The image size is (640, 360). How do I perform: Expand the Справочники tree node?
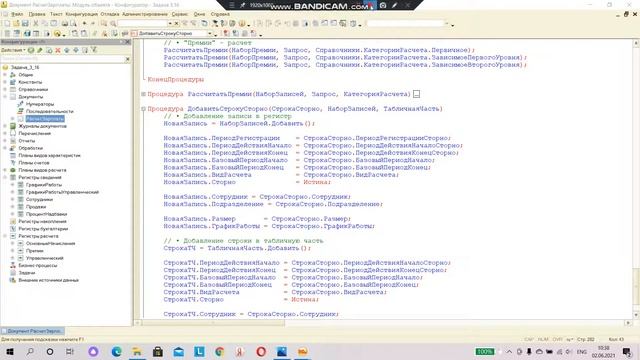tap(5, 89)
